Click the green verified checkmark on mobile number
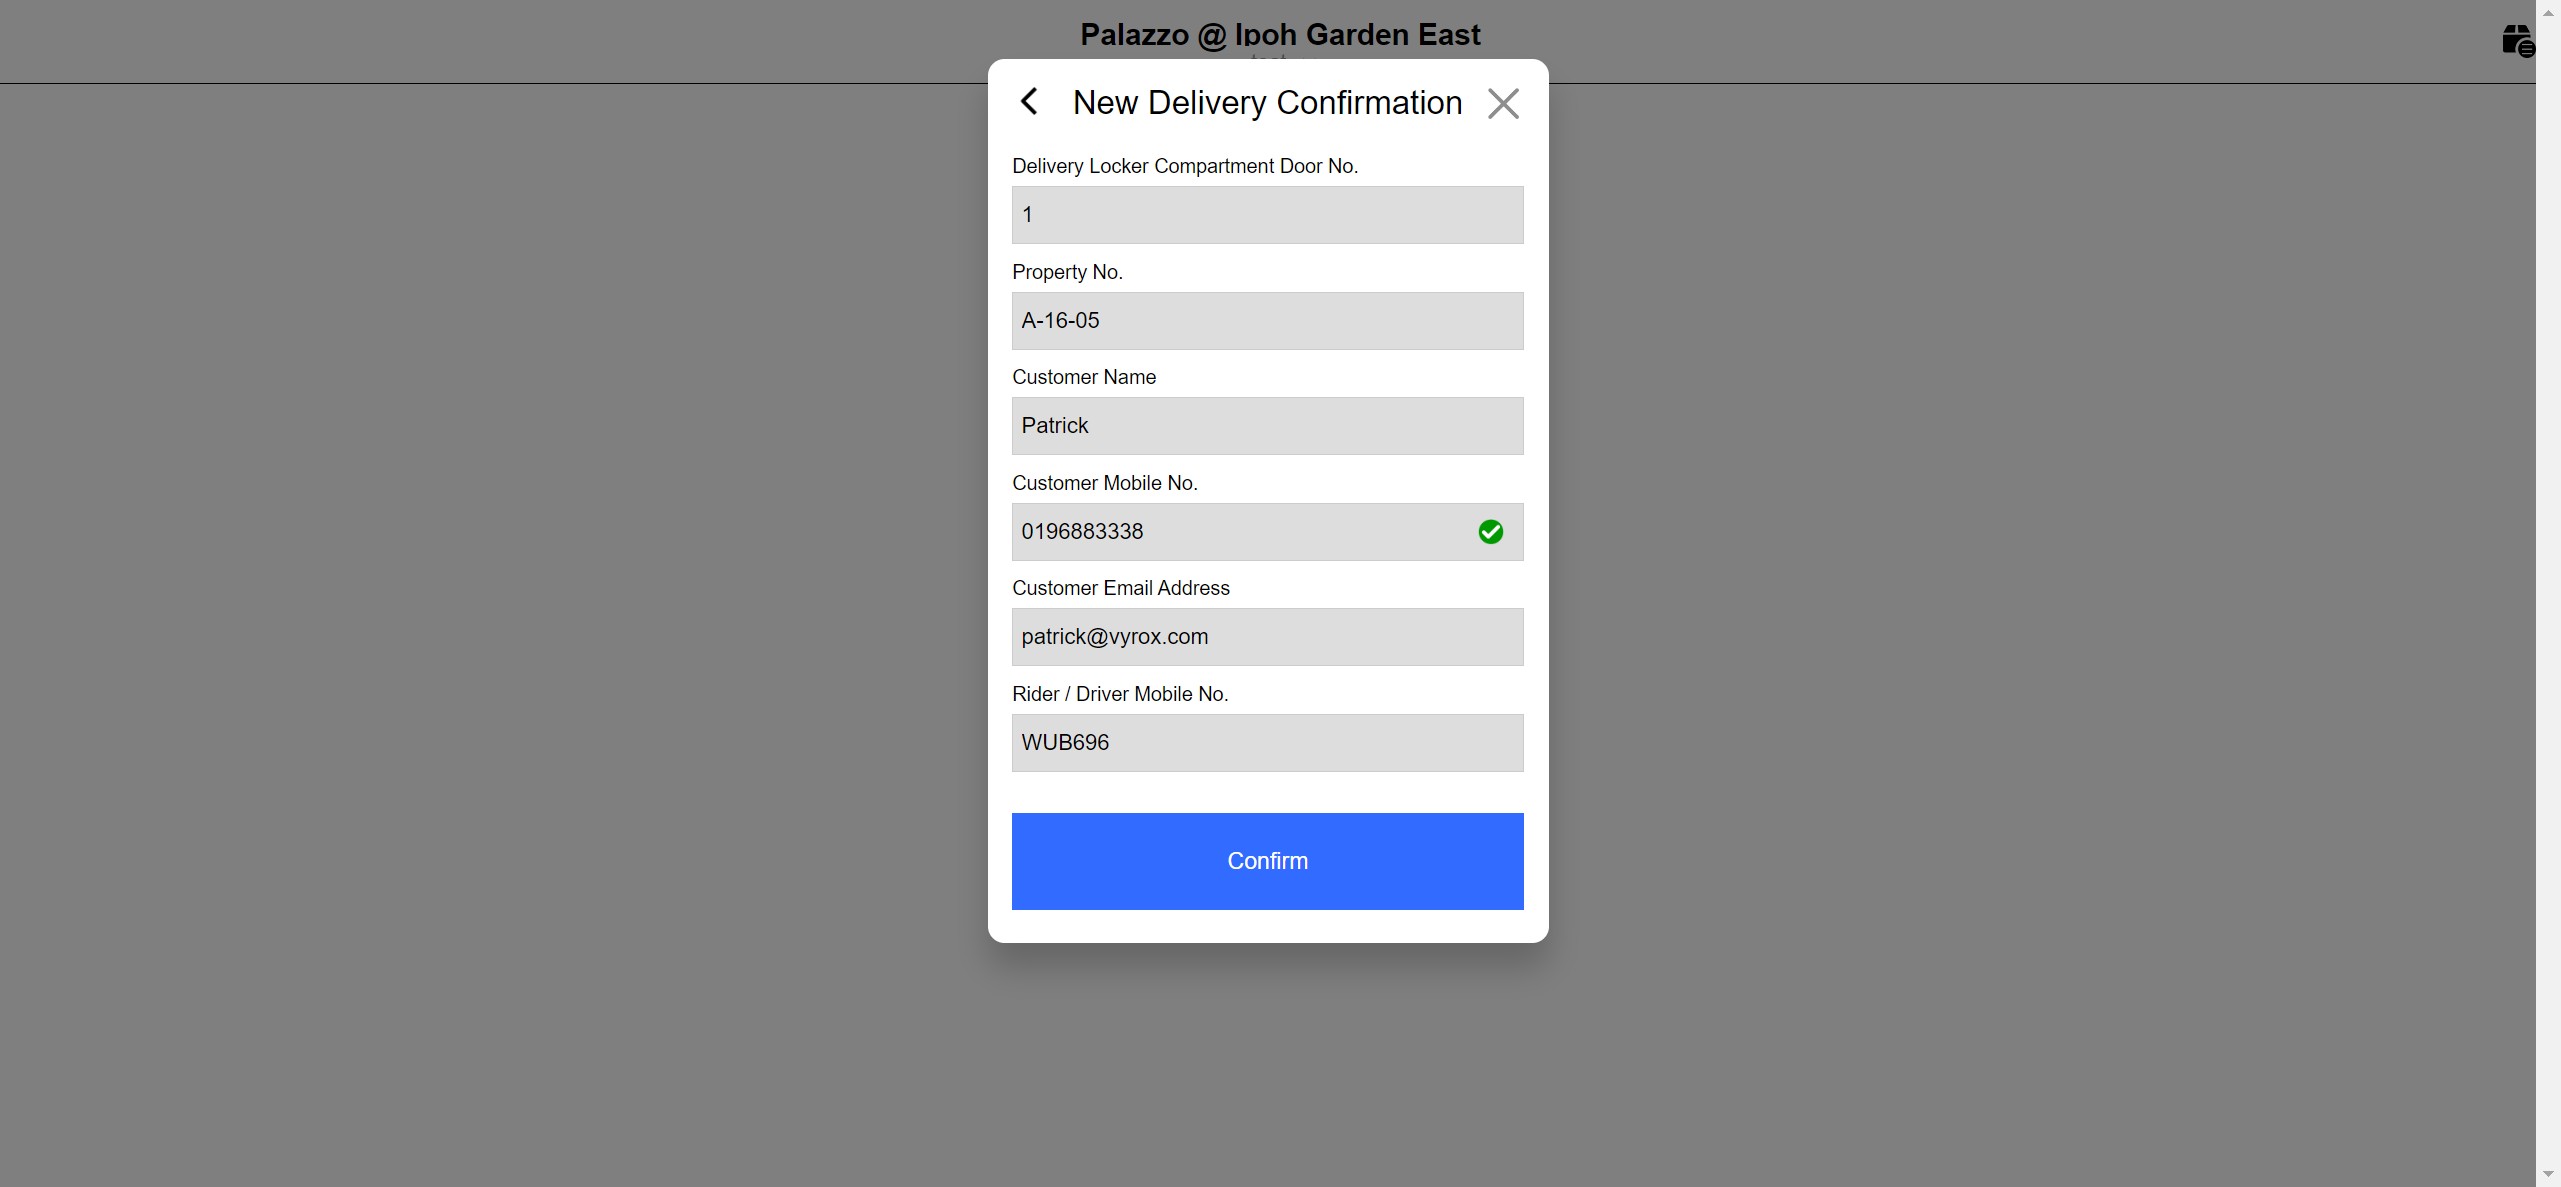This screenshot has height=1187, width=2561. click(1491, 531)
